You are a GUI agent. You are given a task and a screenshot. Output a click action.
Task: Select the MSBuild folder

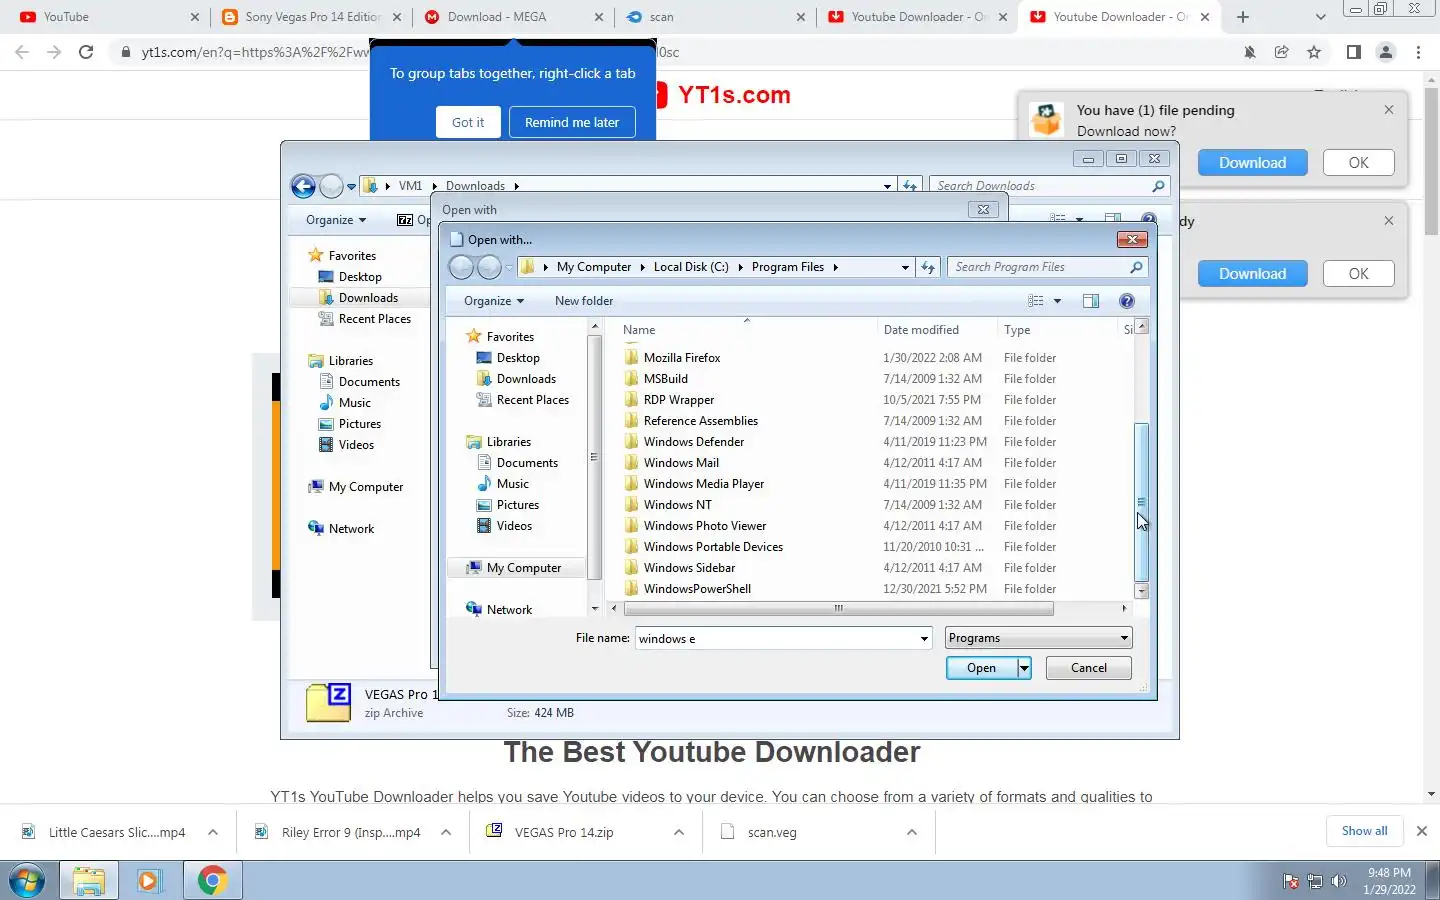[665, 379]
